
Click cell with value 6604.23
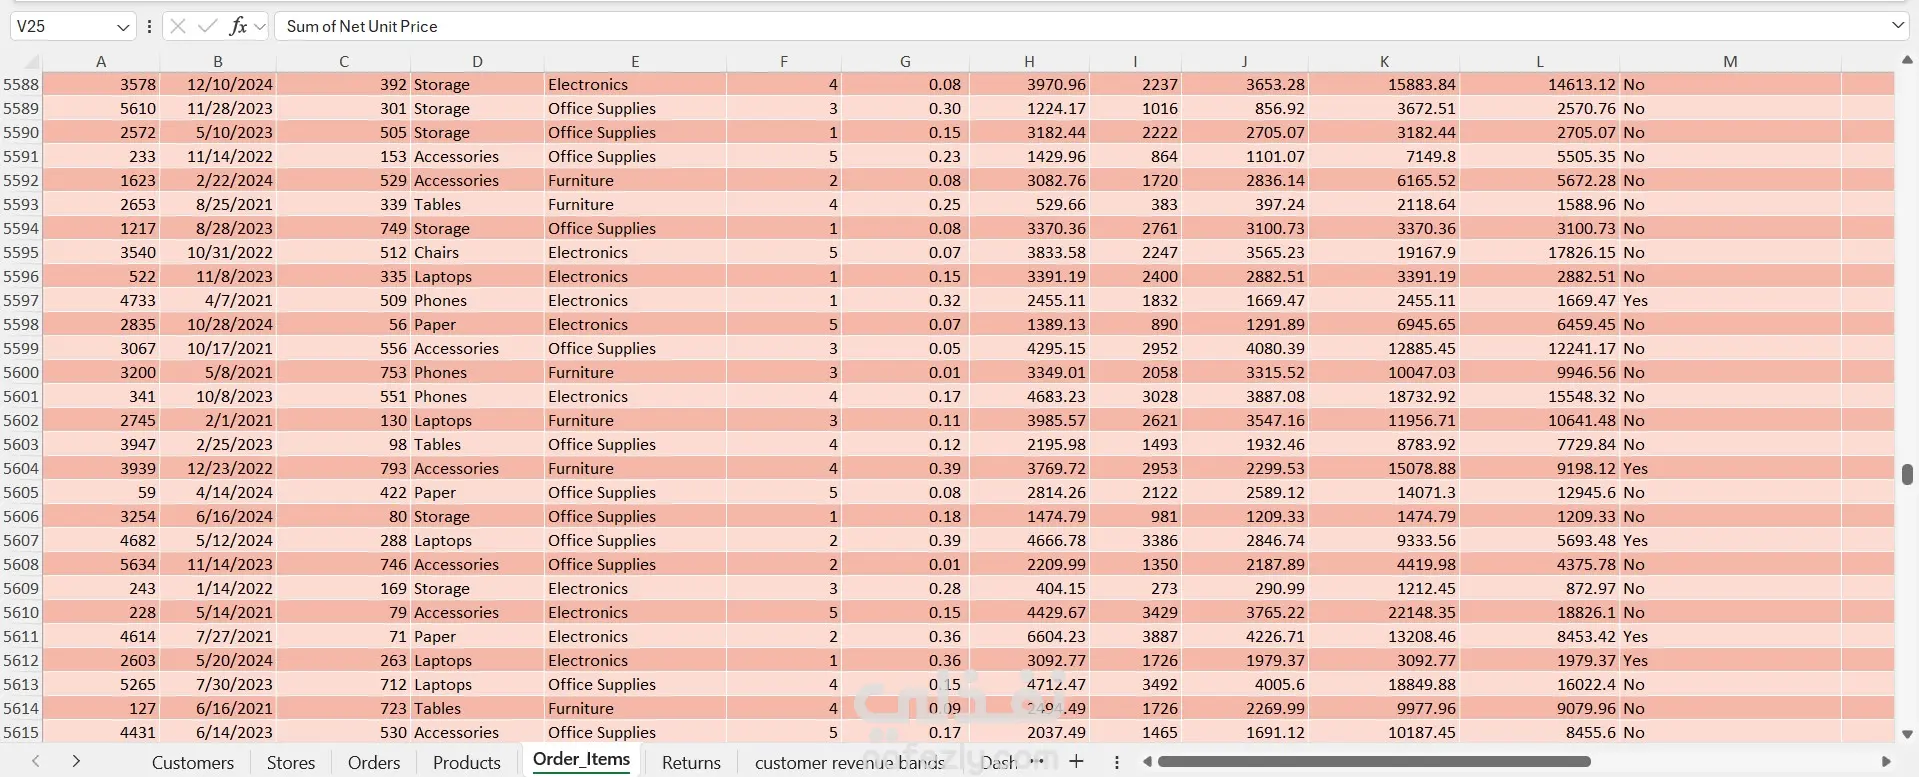[1029, 636]
